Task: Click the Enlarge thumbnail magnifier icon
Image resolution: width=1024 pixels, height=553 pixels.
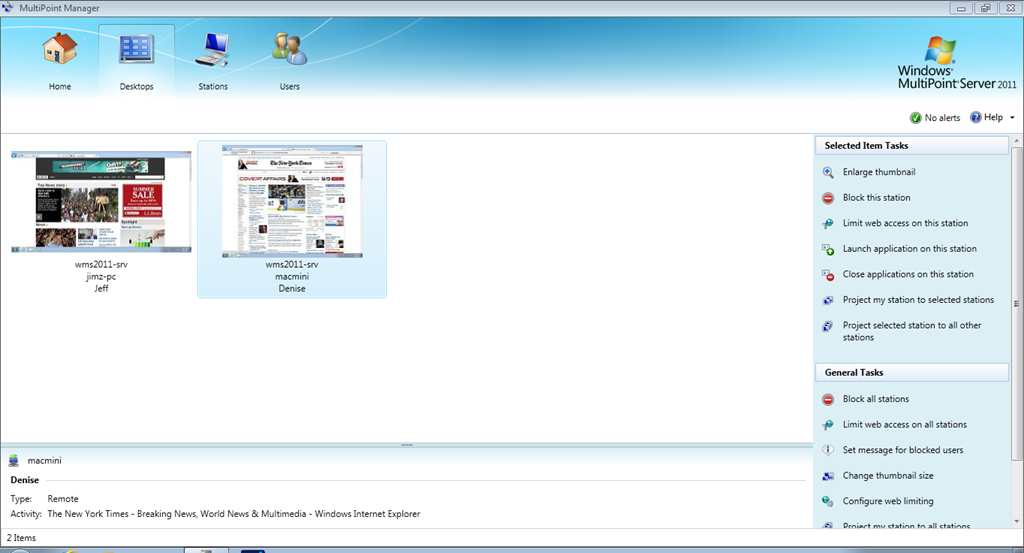Action: tap(828, 172)
